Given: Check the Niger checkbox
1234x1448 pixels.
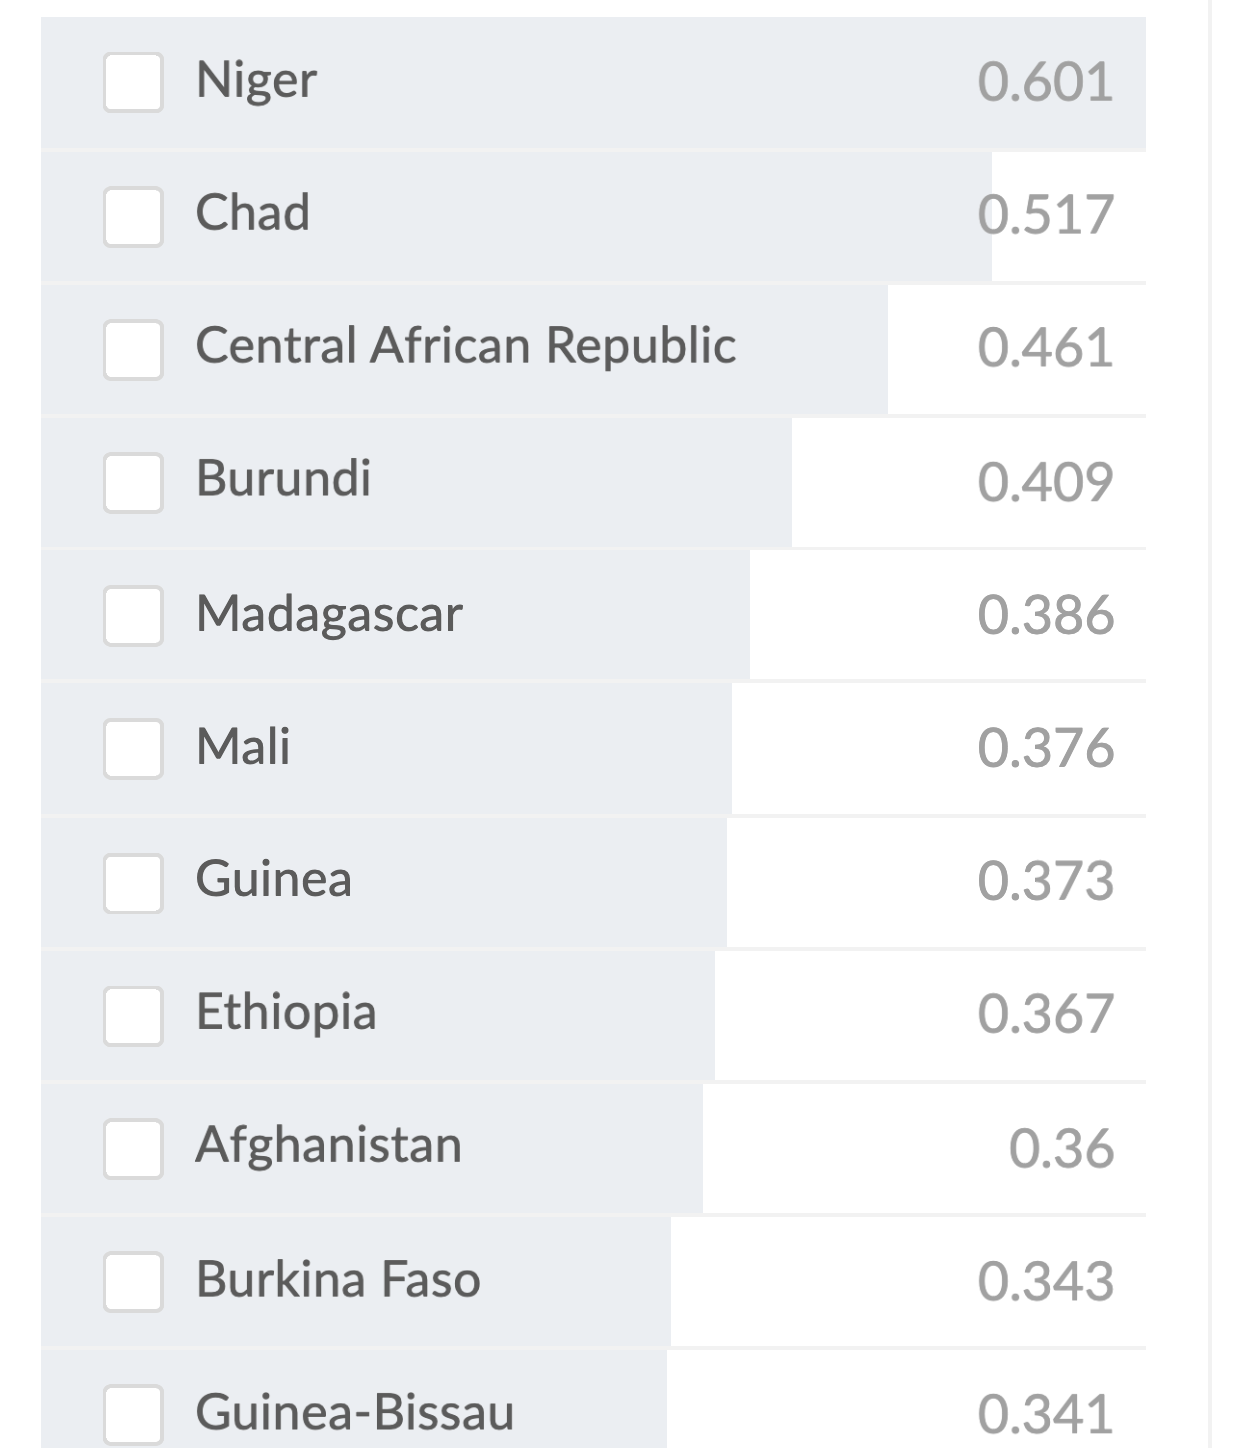Looking at the screenshot, I should 133,82.
